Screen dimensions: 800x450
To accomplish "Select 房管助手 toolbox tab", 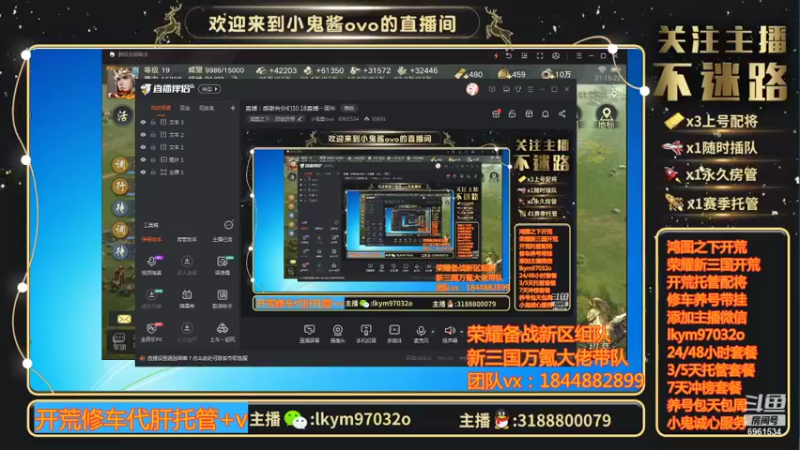I will (187, 239).
